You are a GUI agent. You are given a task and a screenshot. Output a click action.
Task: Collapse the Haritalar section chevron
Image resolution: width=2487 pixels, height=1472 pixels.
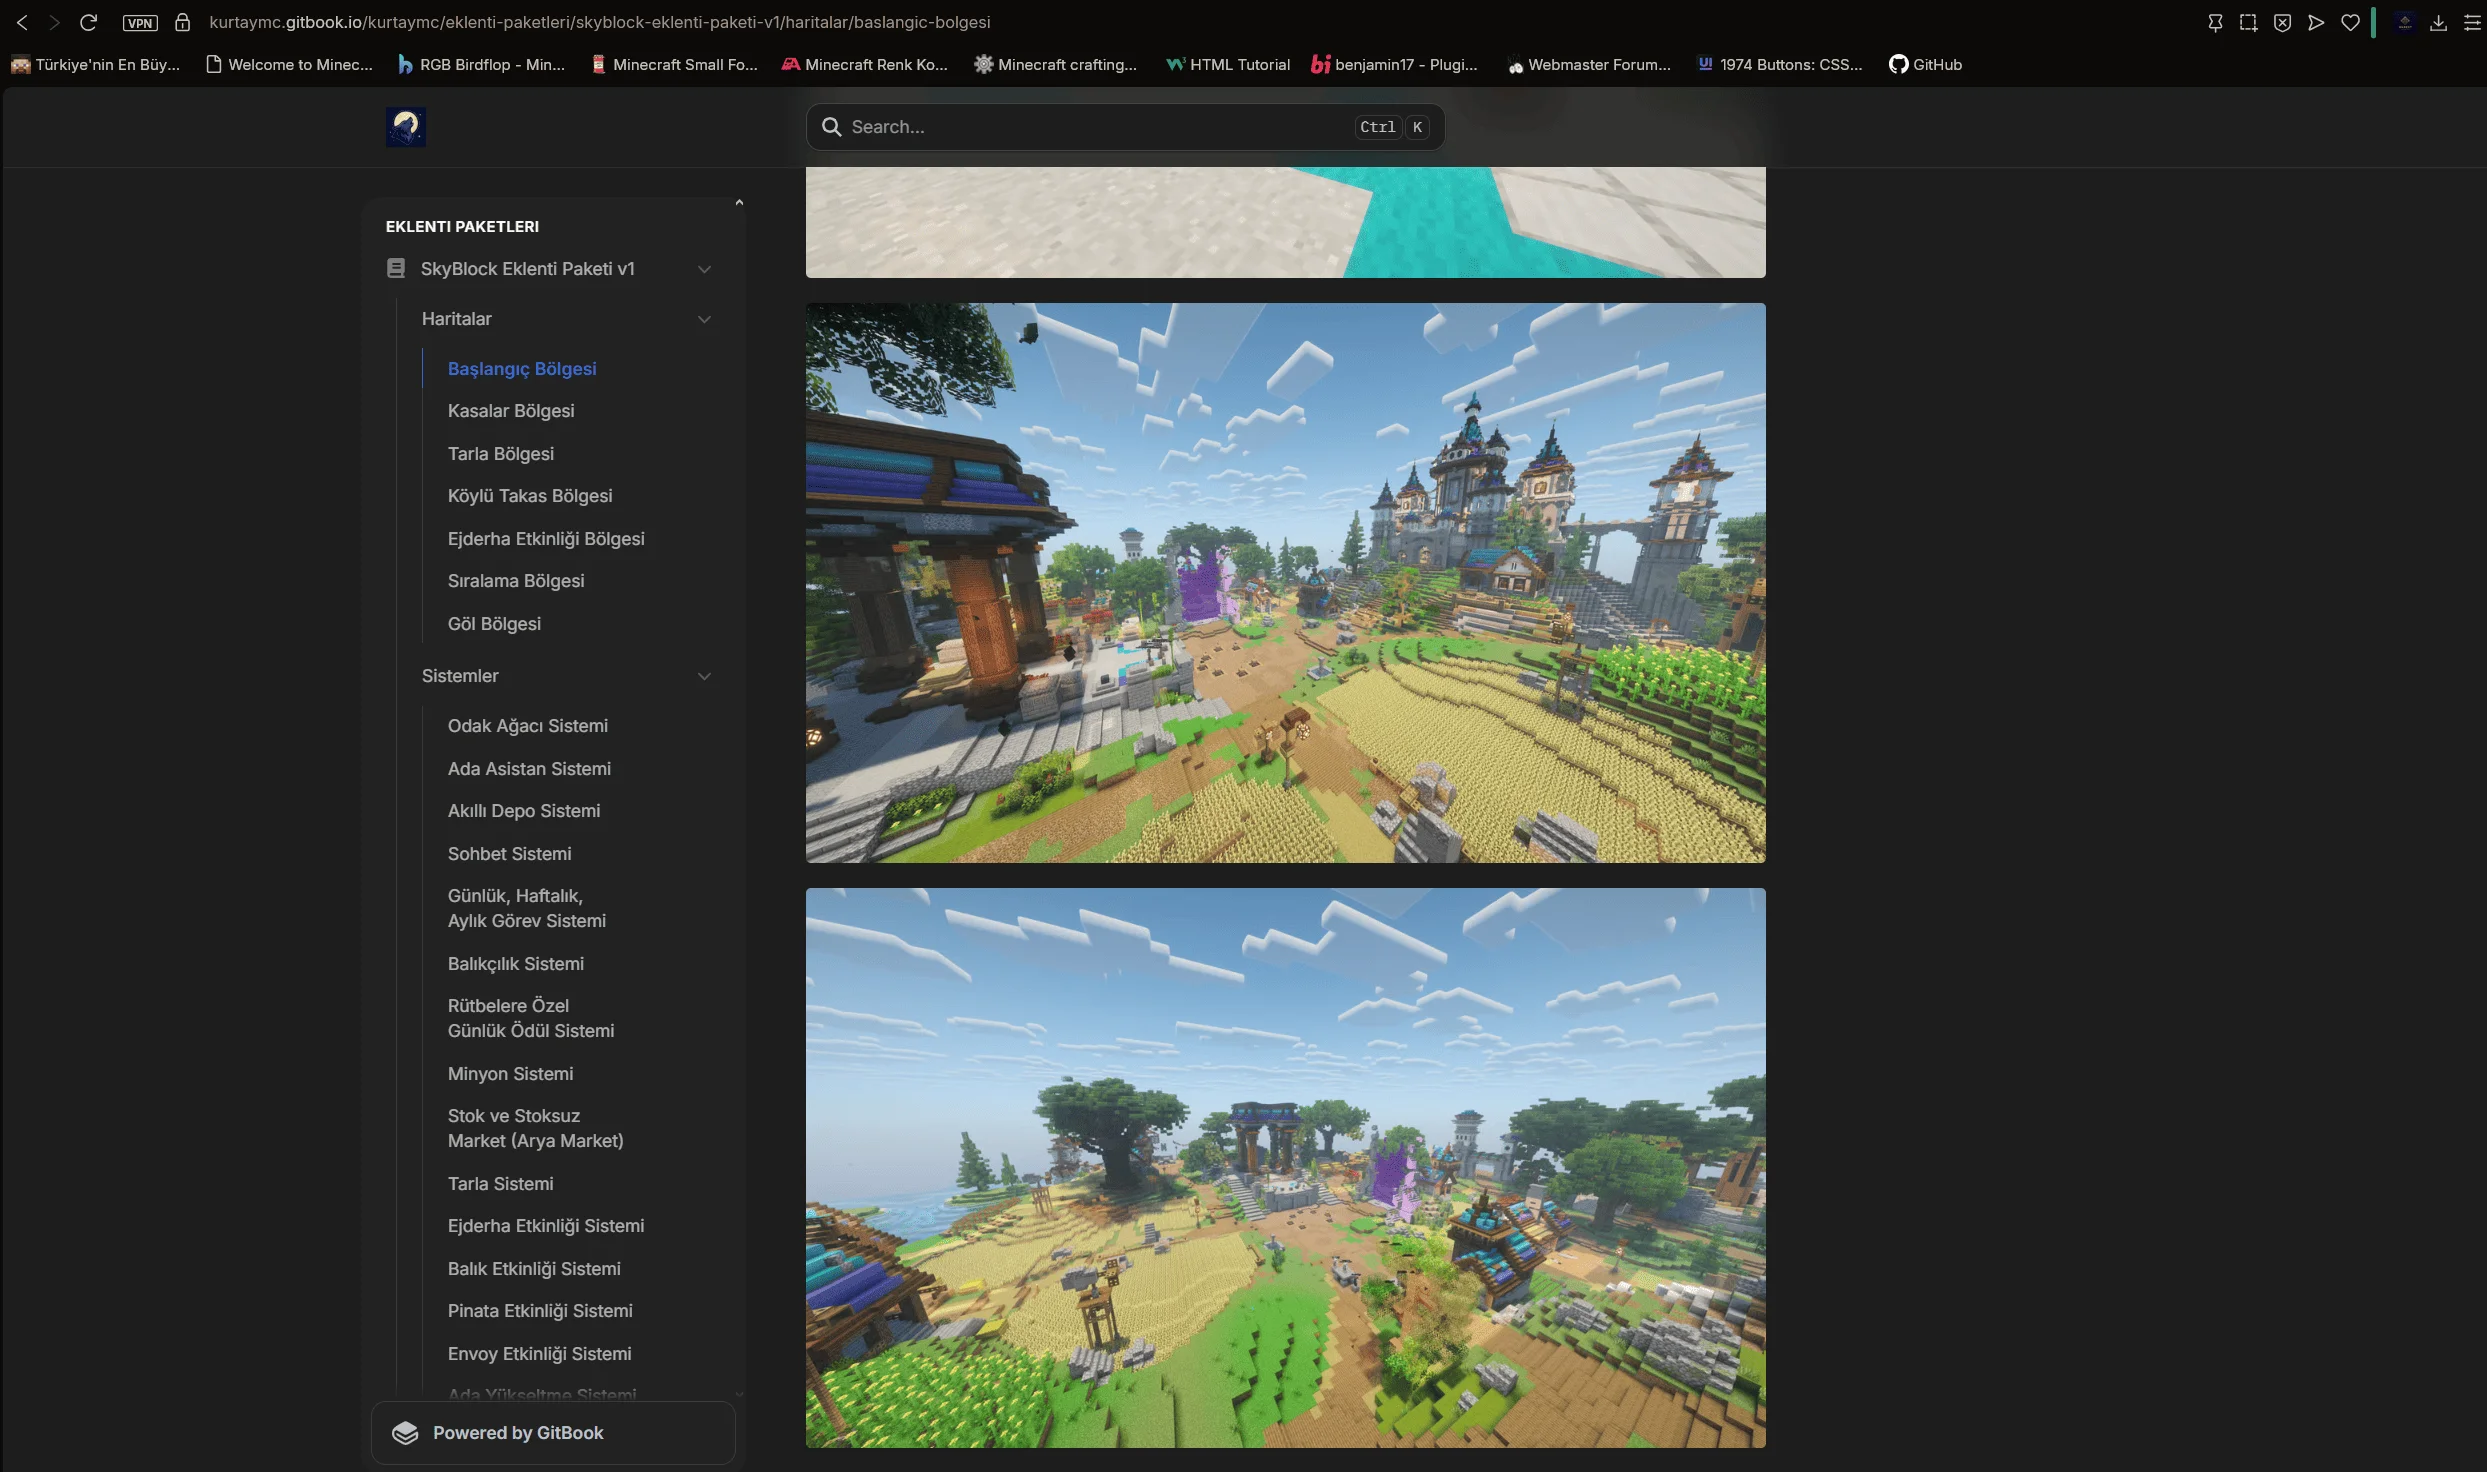704,319
